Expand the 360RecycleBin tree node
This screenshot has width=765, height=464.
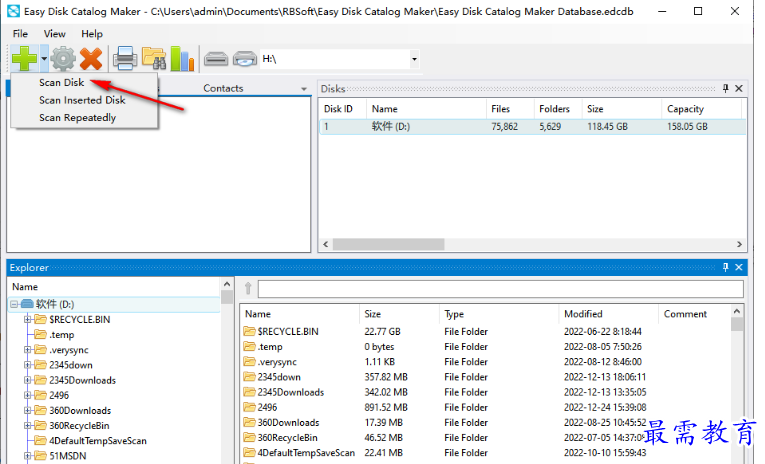[28, 425]
